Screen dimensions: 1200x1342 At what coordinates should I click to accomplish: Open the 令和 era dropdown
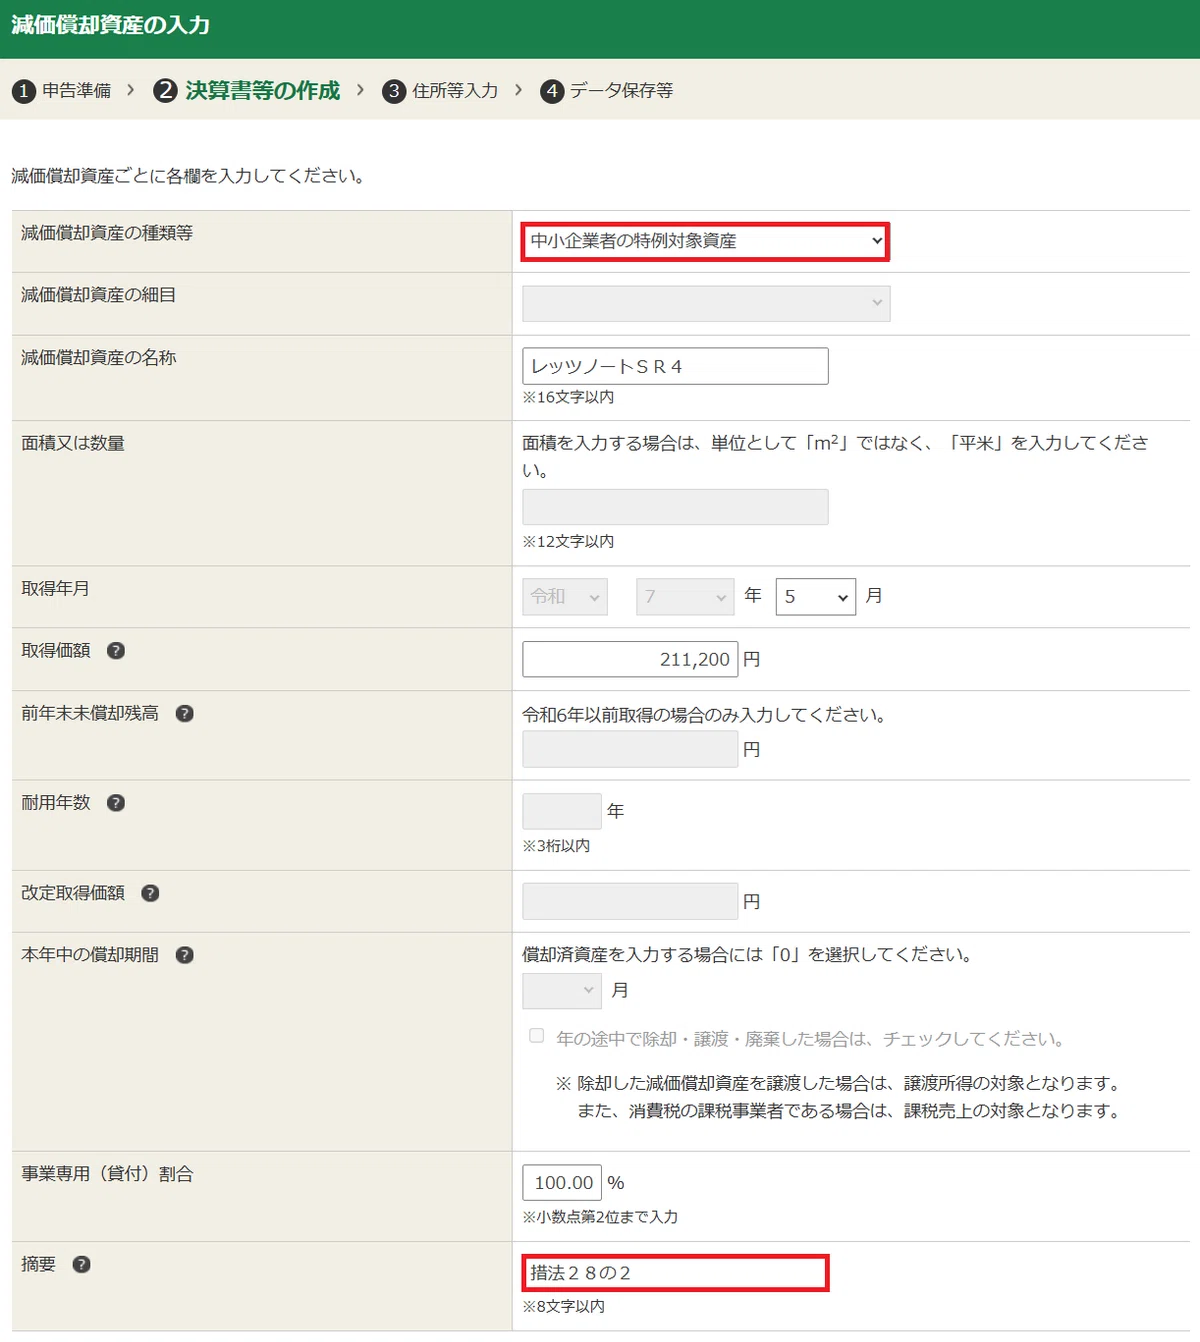[x=565, y=597]
